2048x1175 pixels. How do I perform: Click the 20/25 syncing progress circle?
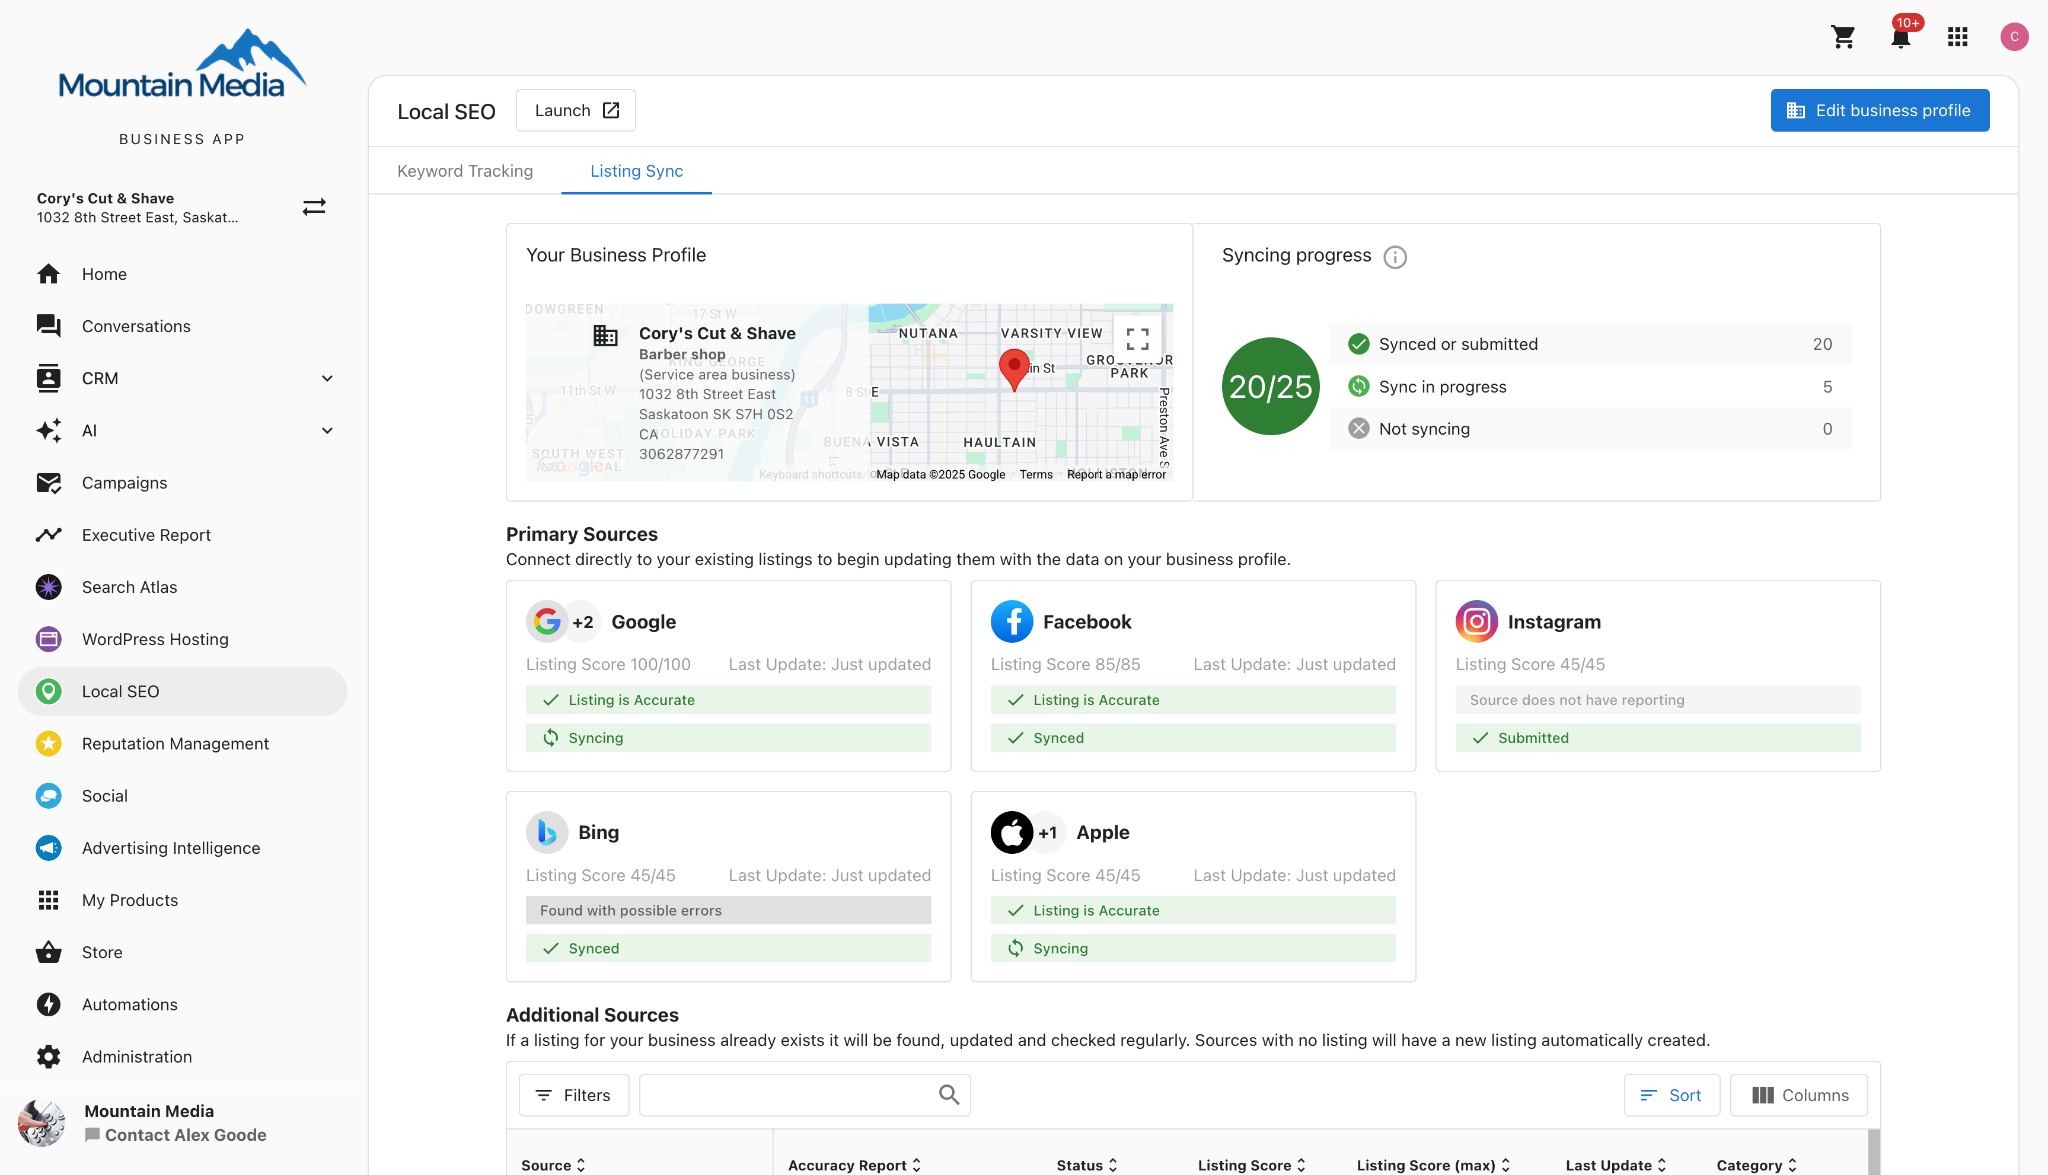pos(1269,386)
